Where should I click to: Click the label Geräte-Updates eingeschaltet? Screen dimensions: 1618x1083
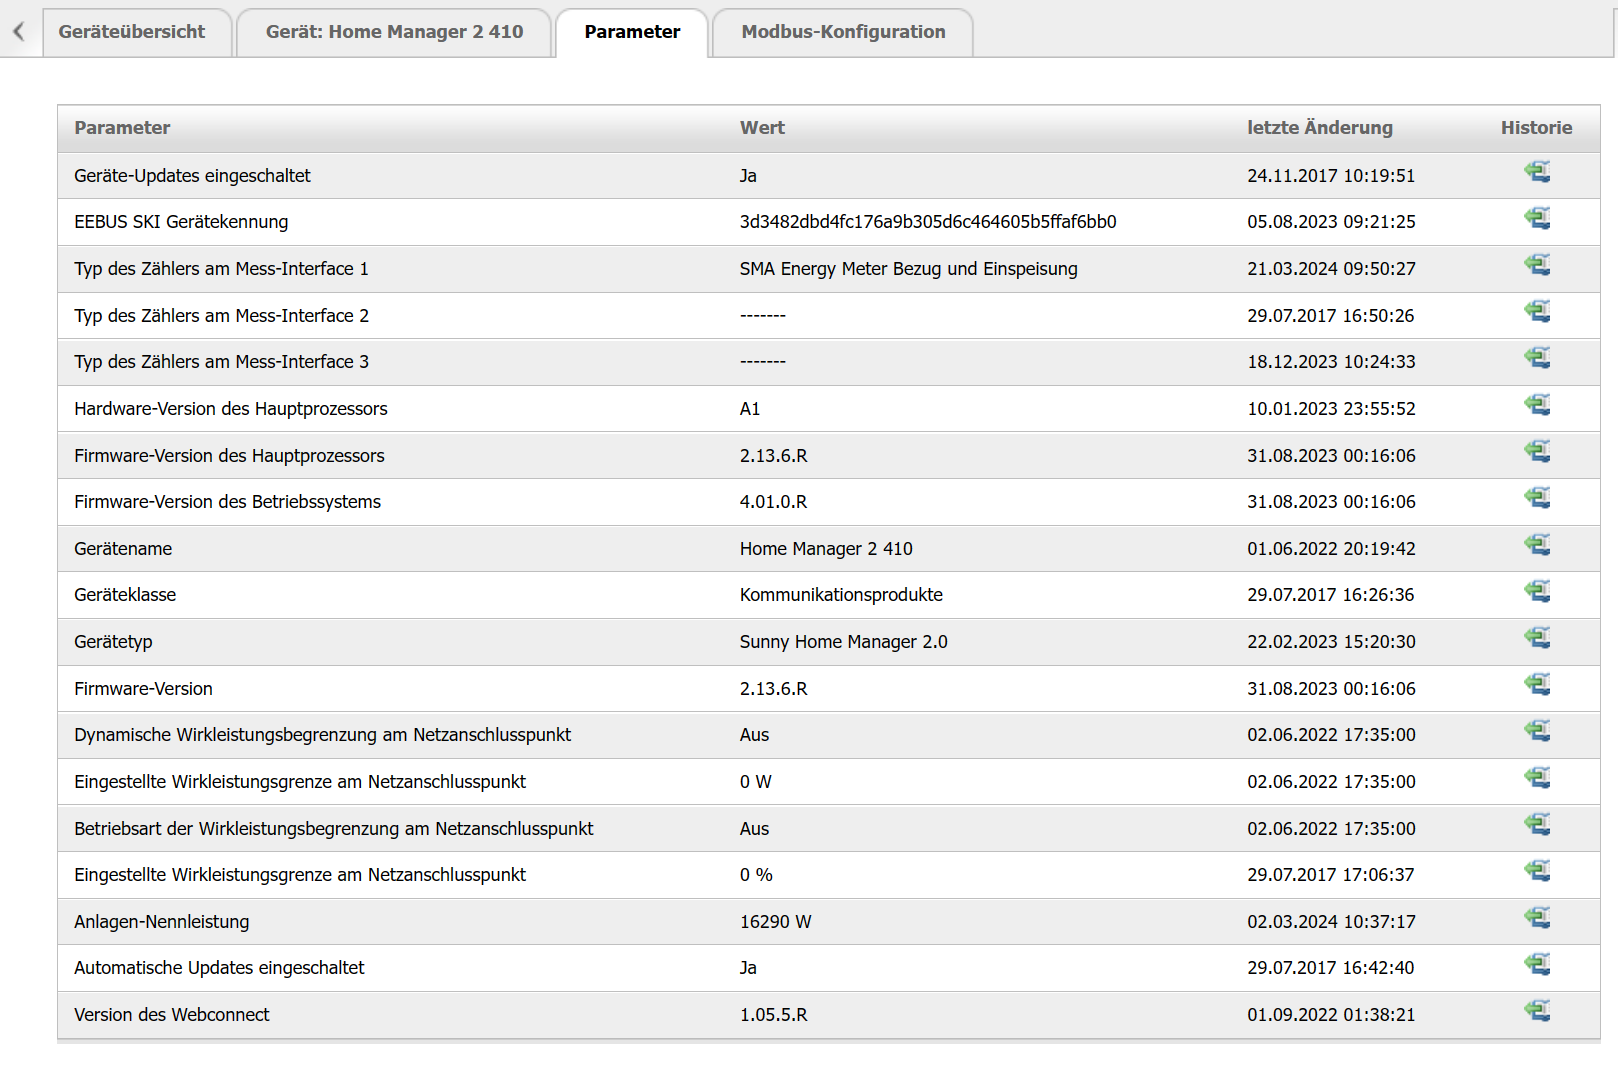(192, 176)
